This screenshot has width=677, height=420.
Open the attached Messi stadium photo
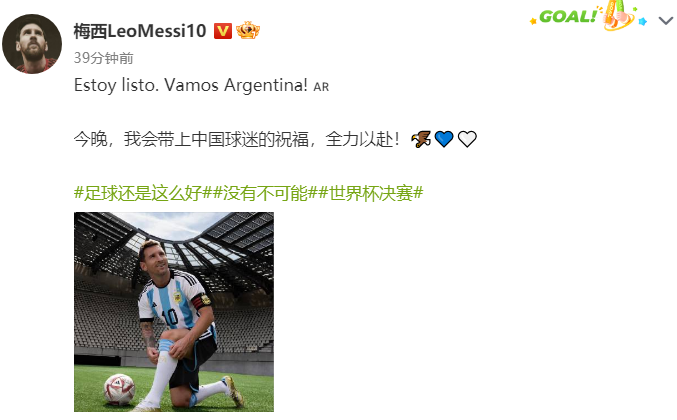(x=174, y=312)
